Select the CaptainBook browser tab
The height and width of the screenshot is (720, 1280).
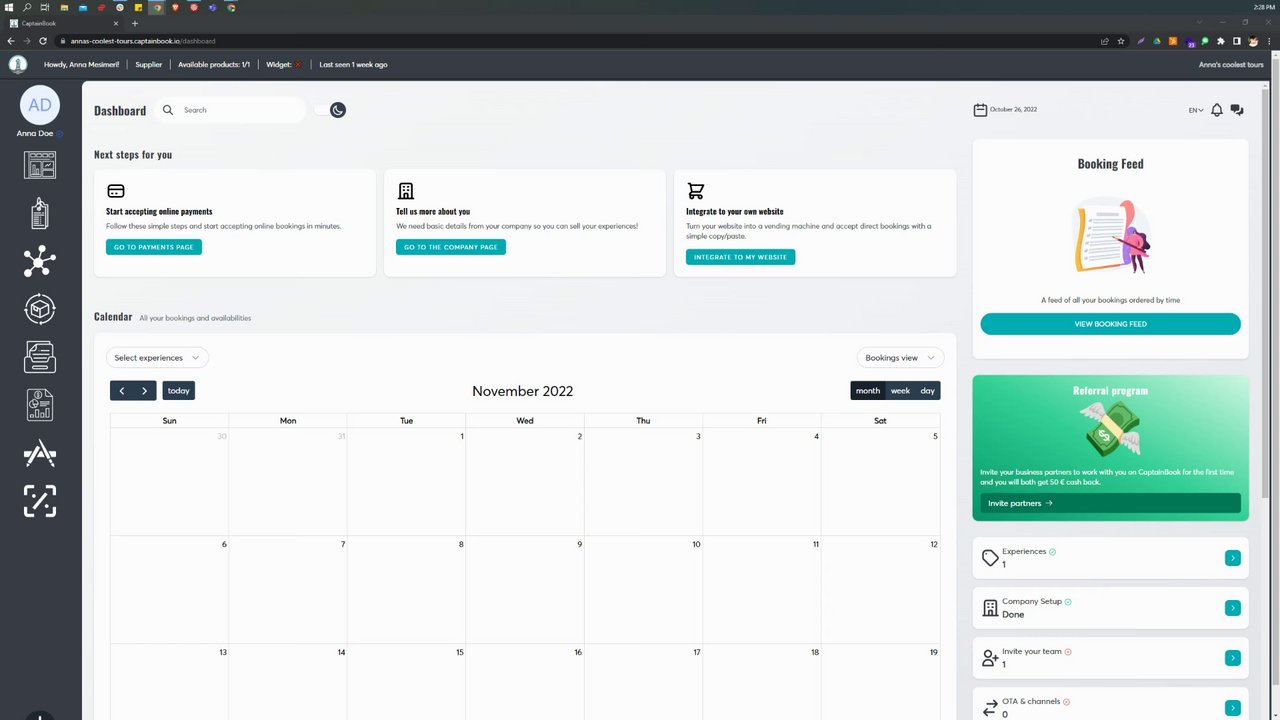tap(62, 23)
